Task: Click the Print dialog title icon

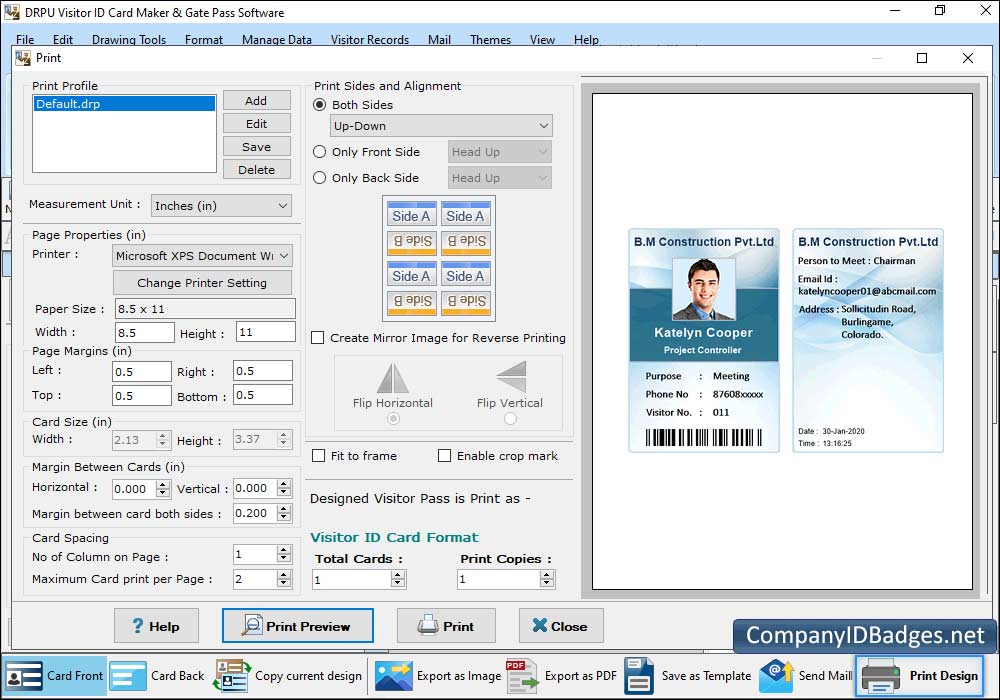Action: (x=23, y=58)
